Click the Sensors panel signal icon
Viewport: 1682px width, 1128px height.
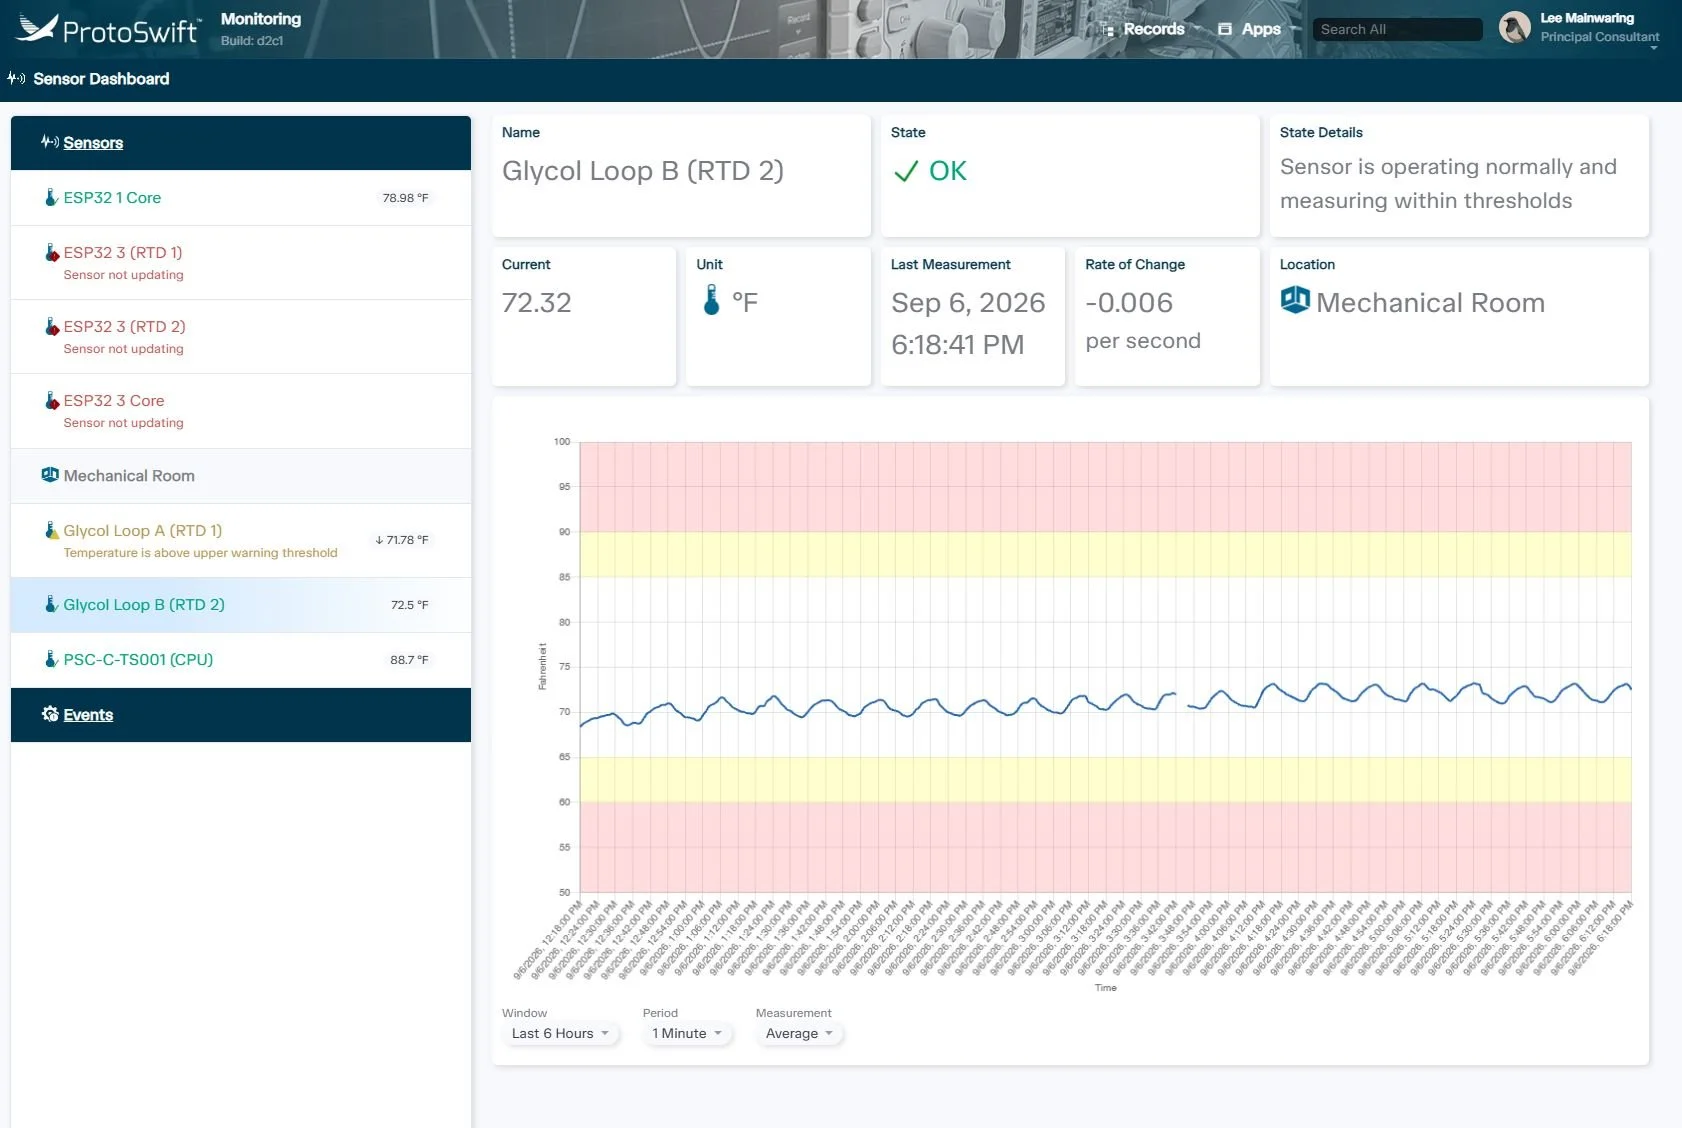pyautogui.click(x=50, y=142)
